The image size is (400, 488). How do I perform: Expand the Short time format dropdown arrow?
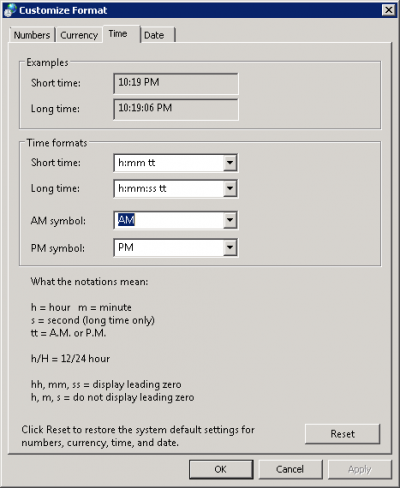tap(230, 163)
